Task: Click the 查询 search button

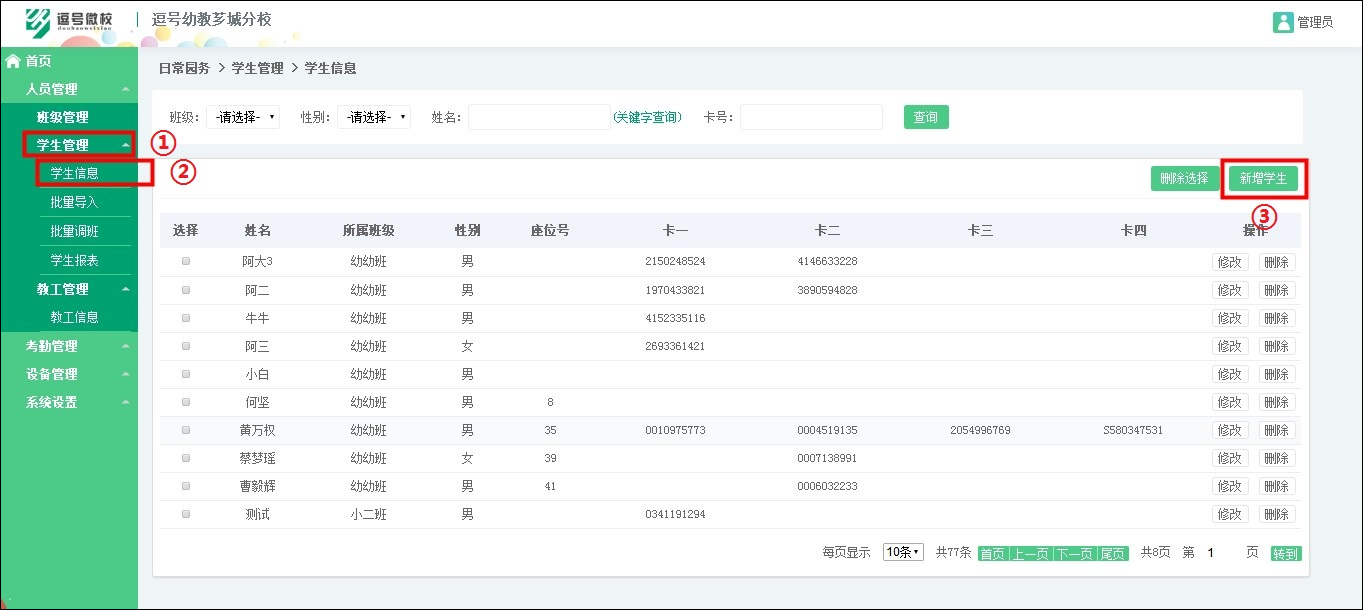Action: (925, 116)
